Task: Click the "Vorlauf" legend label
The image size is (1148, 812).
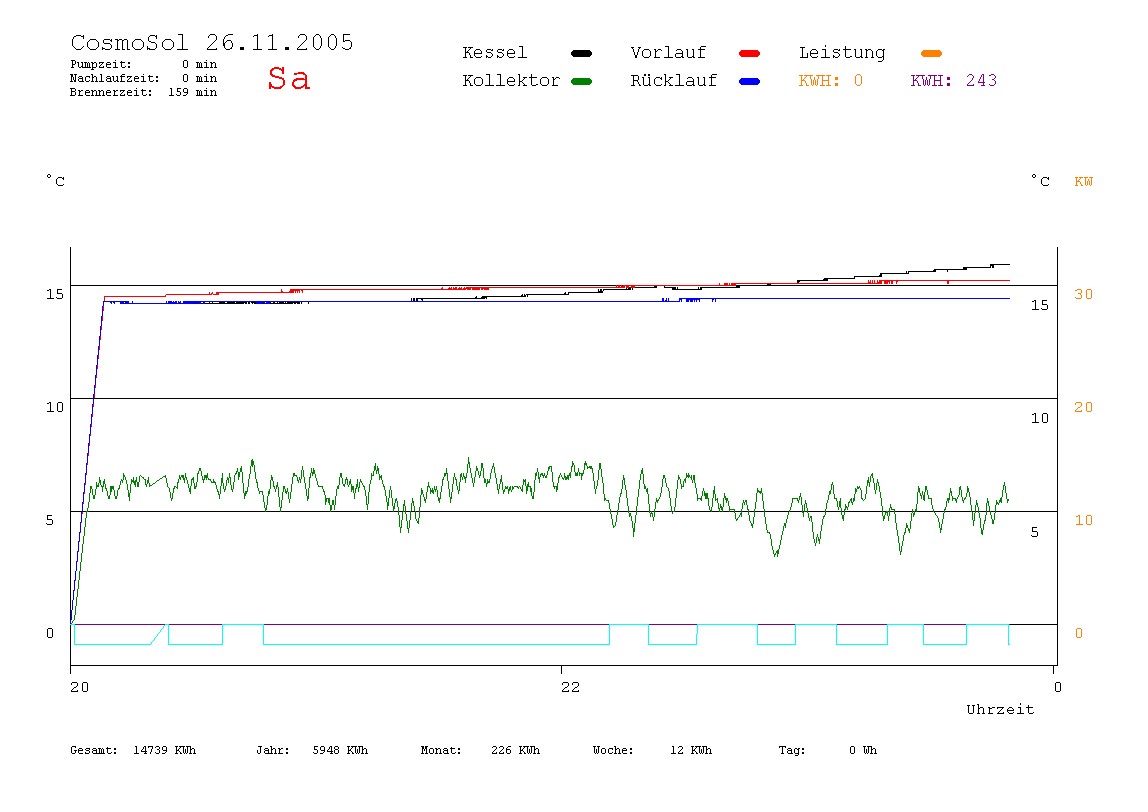Action: tap(668, 53)
